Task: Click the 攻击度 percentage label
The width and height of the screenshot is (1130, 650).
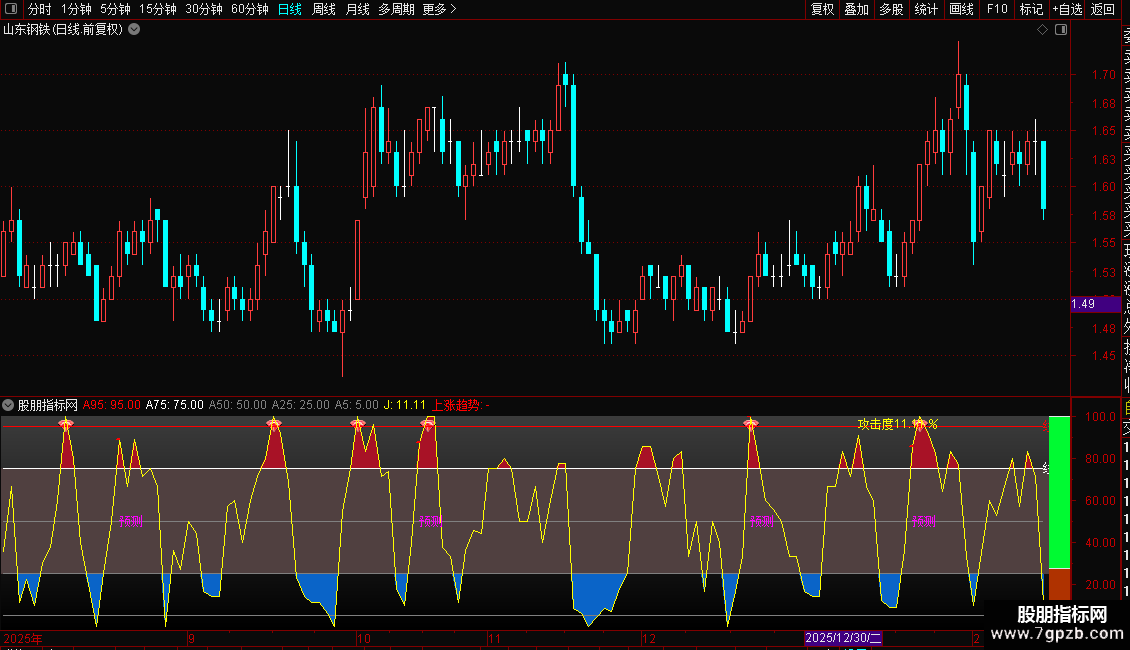Action: pyautogui.click(x=897, y=424)
